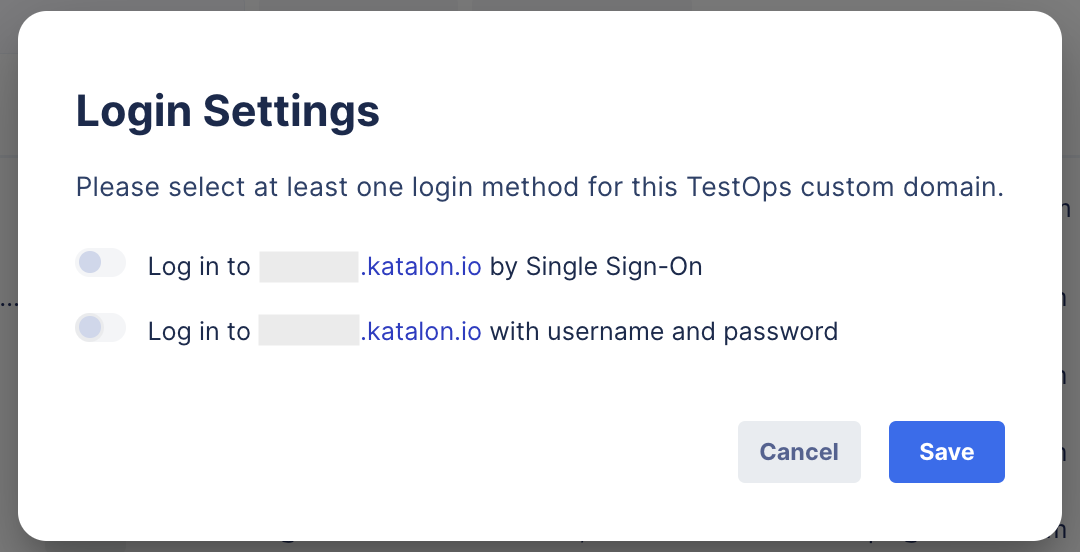Click "Log in to" text in Single Sign-On row
This screenshot has width=1080, height=552.
click(x=199, y=267)
